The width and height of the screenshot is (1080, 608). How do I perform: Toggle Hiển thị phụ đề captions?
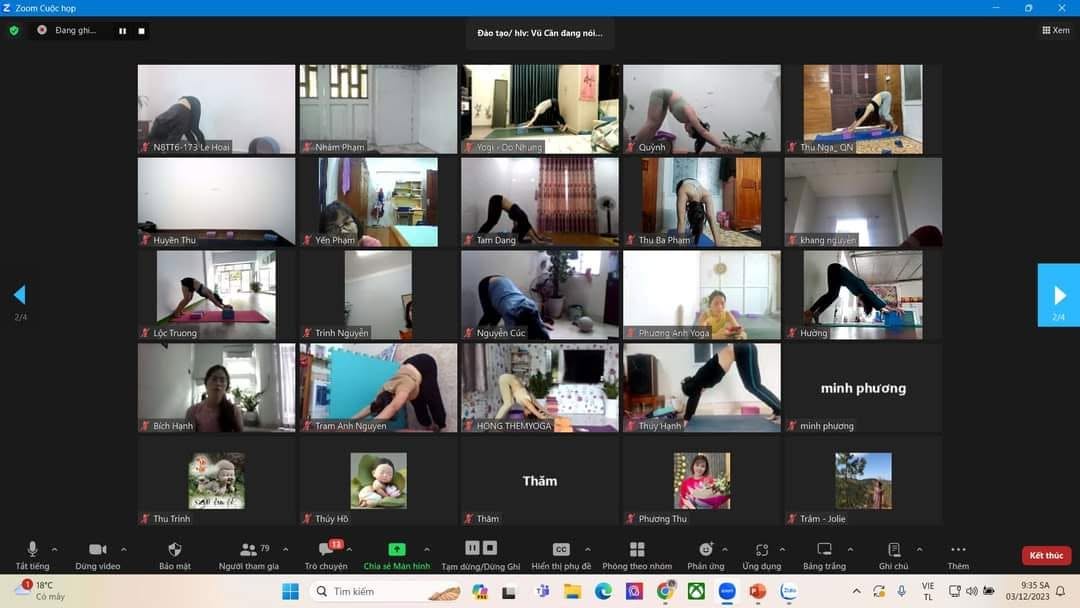[x=561, y=556]
